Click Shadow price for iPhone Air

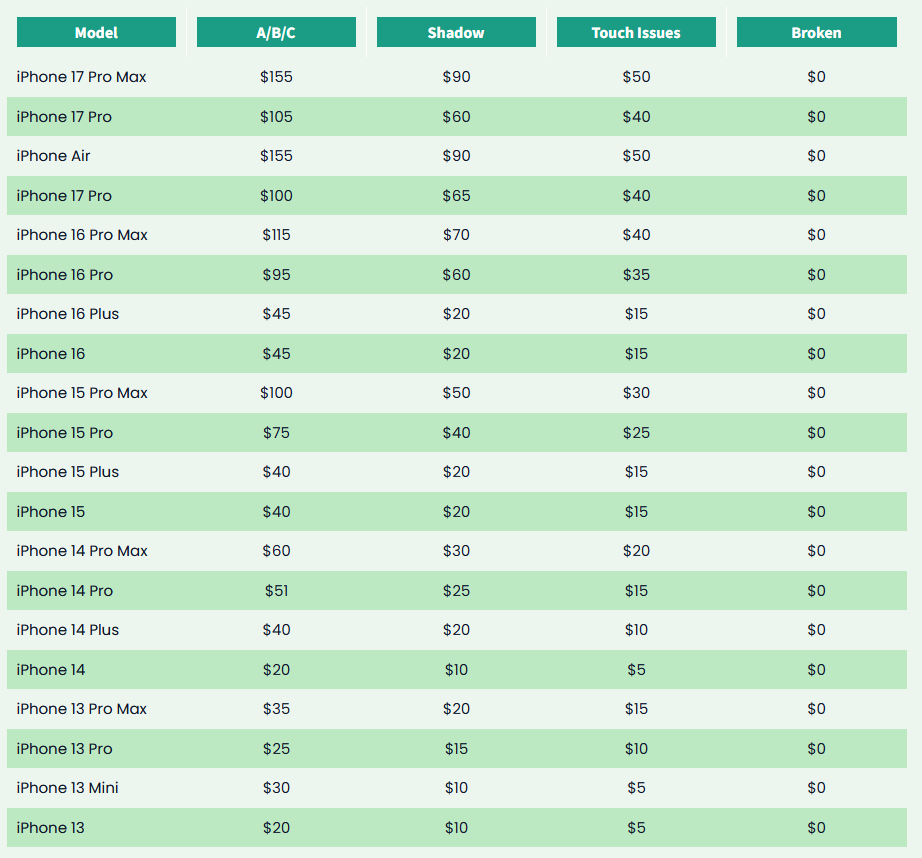pos(456,156)
